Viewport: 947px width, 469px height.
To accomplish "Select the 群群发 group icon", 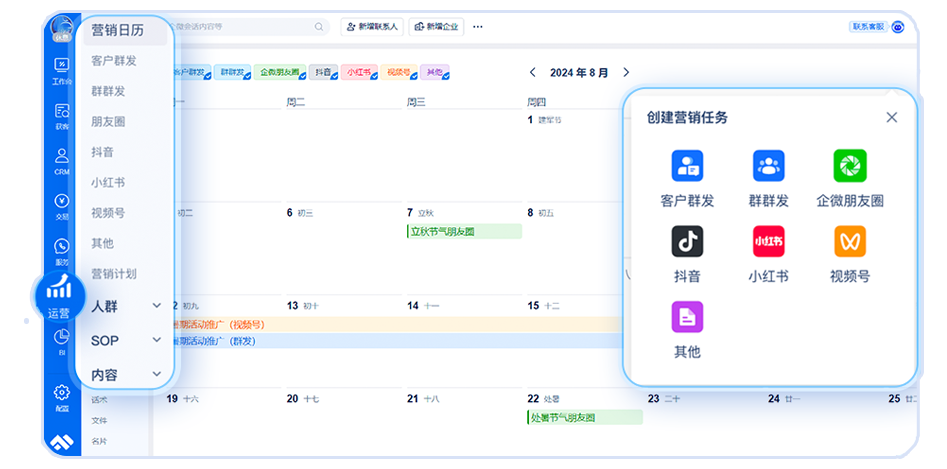I will [x=768, y=166].
